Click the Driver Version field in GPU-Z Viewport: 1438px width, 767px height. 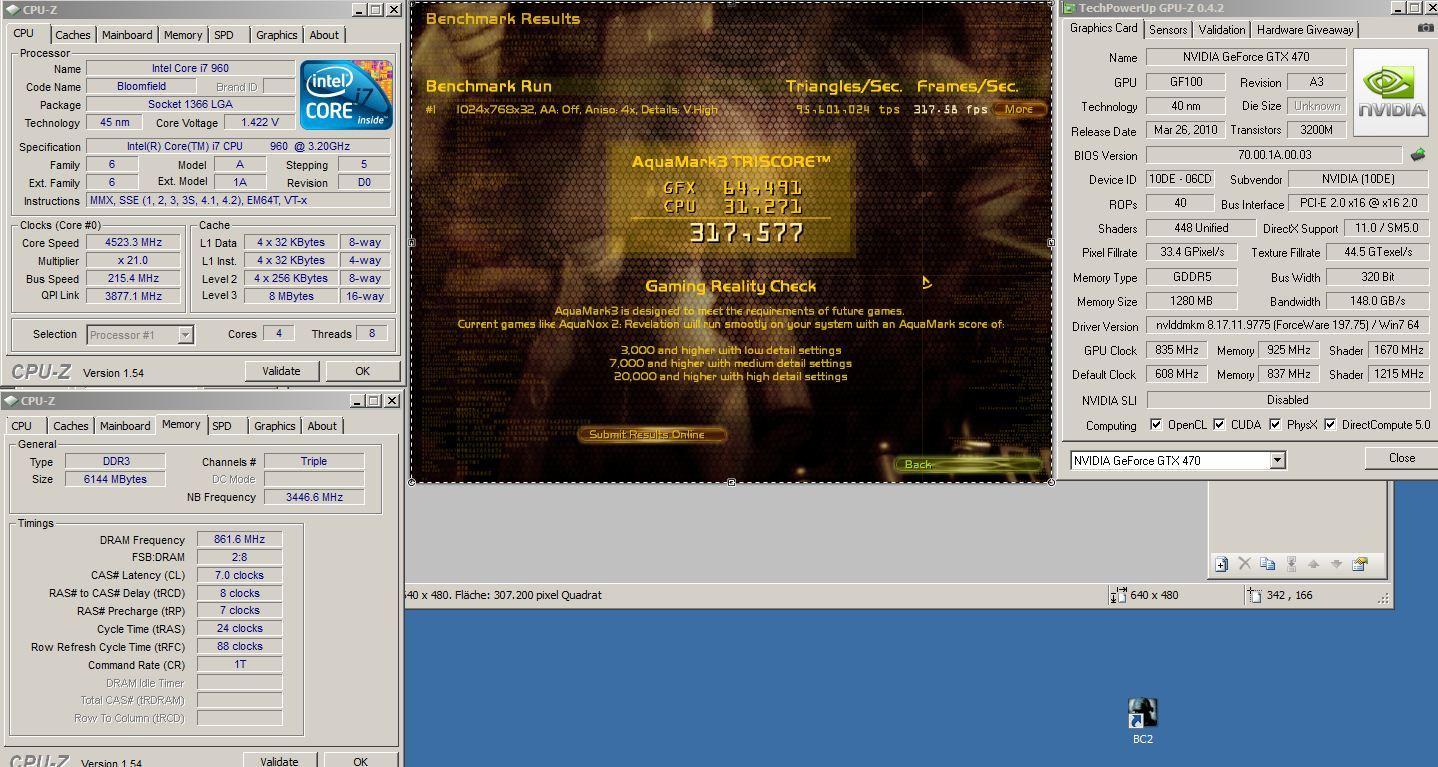(x=1288, y=326)
